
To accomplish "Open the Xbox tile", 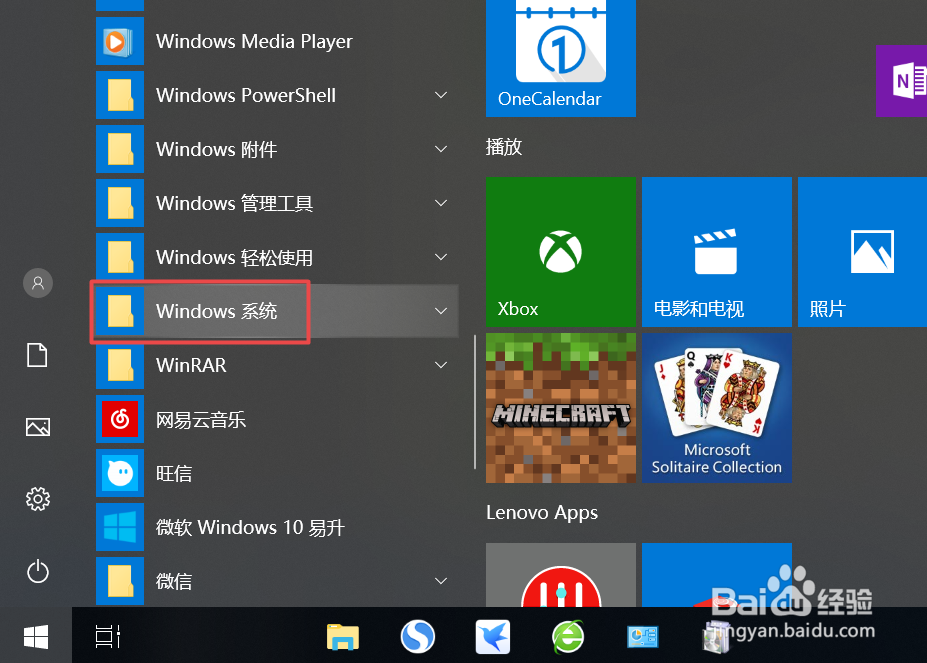I will [x=560, y=252].
